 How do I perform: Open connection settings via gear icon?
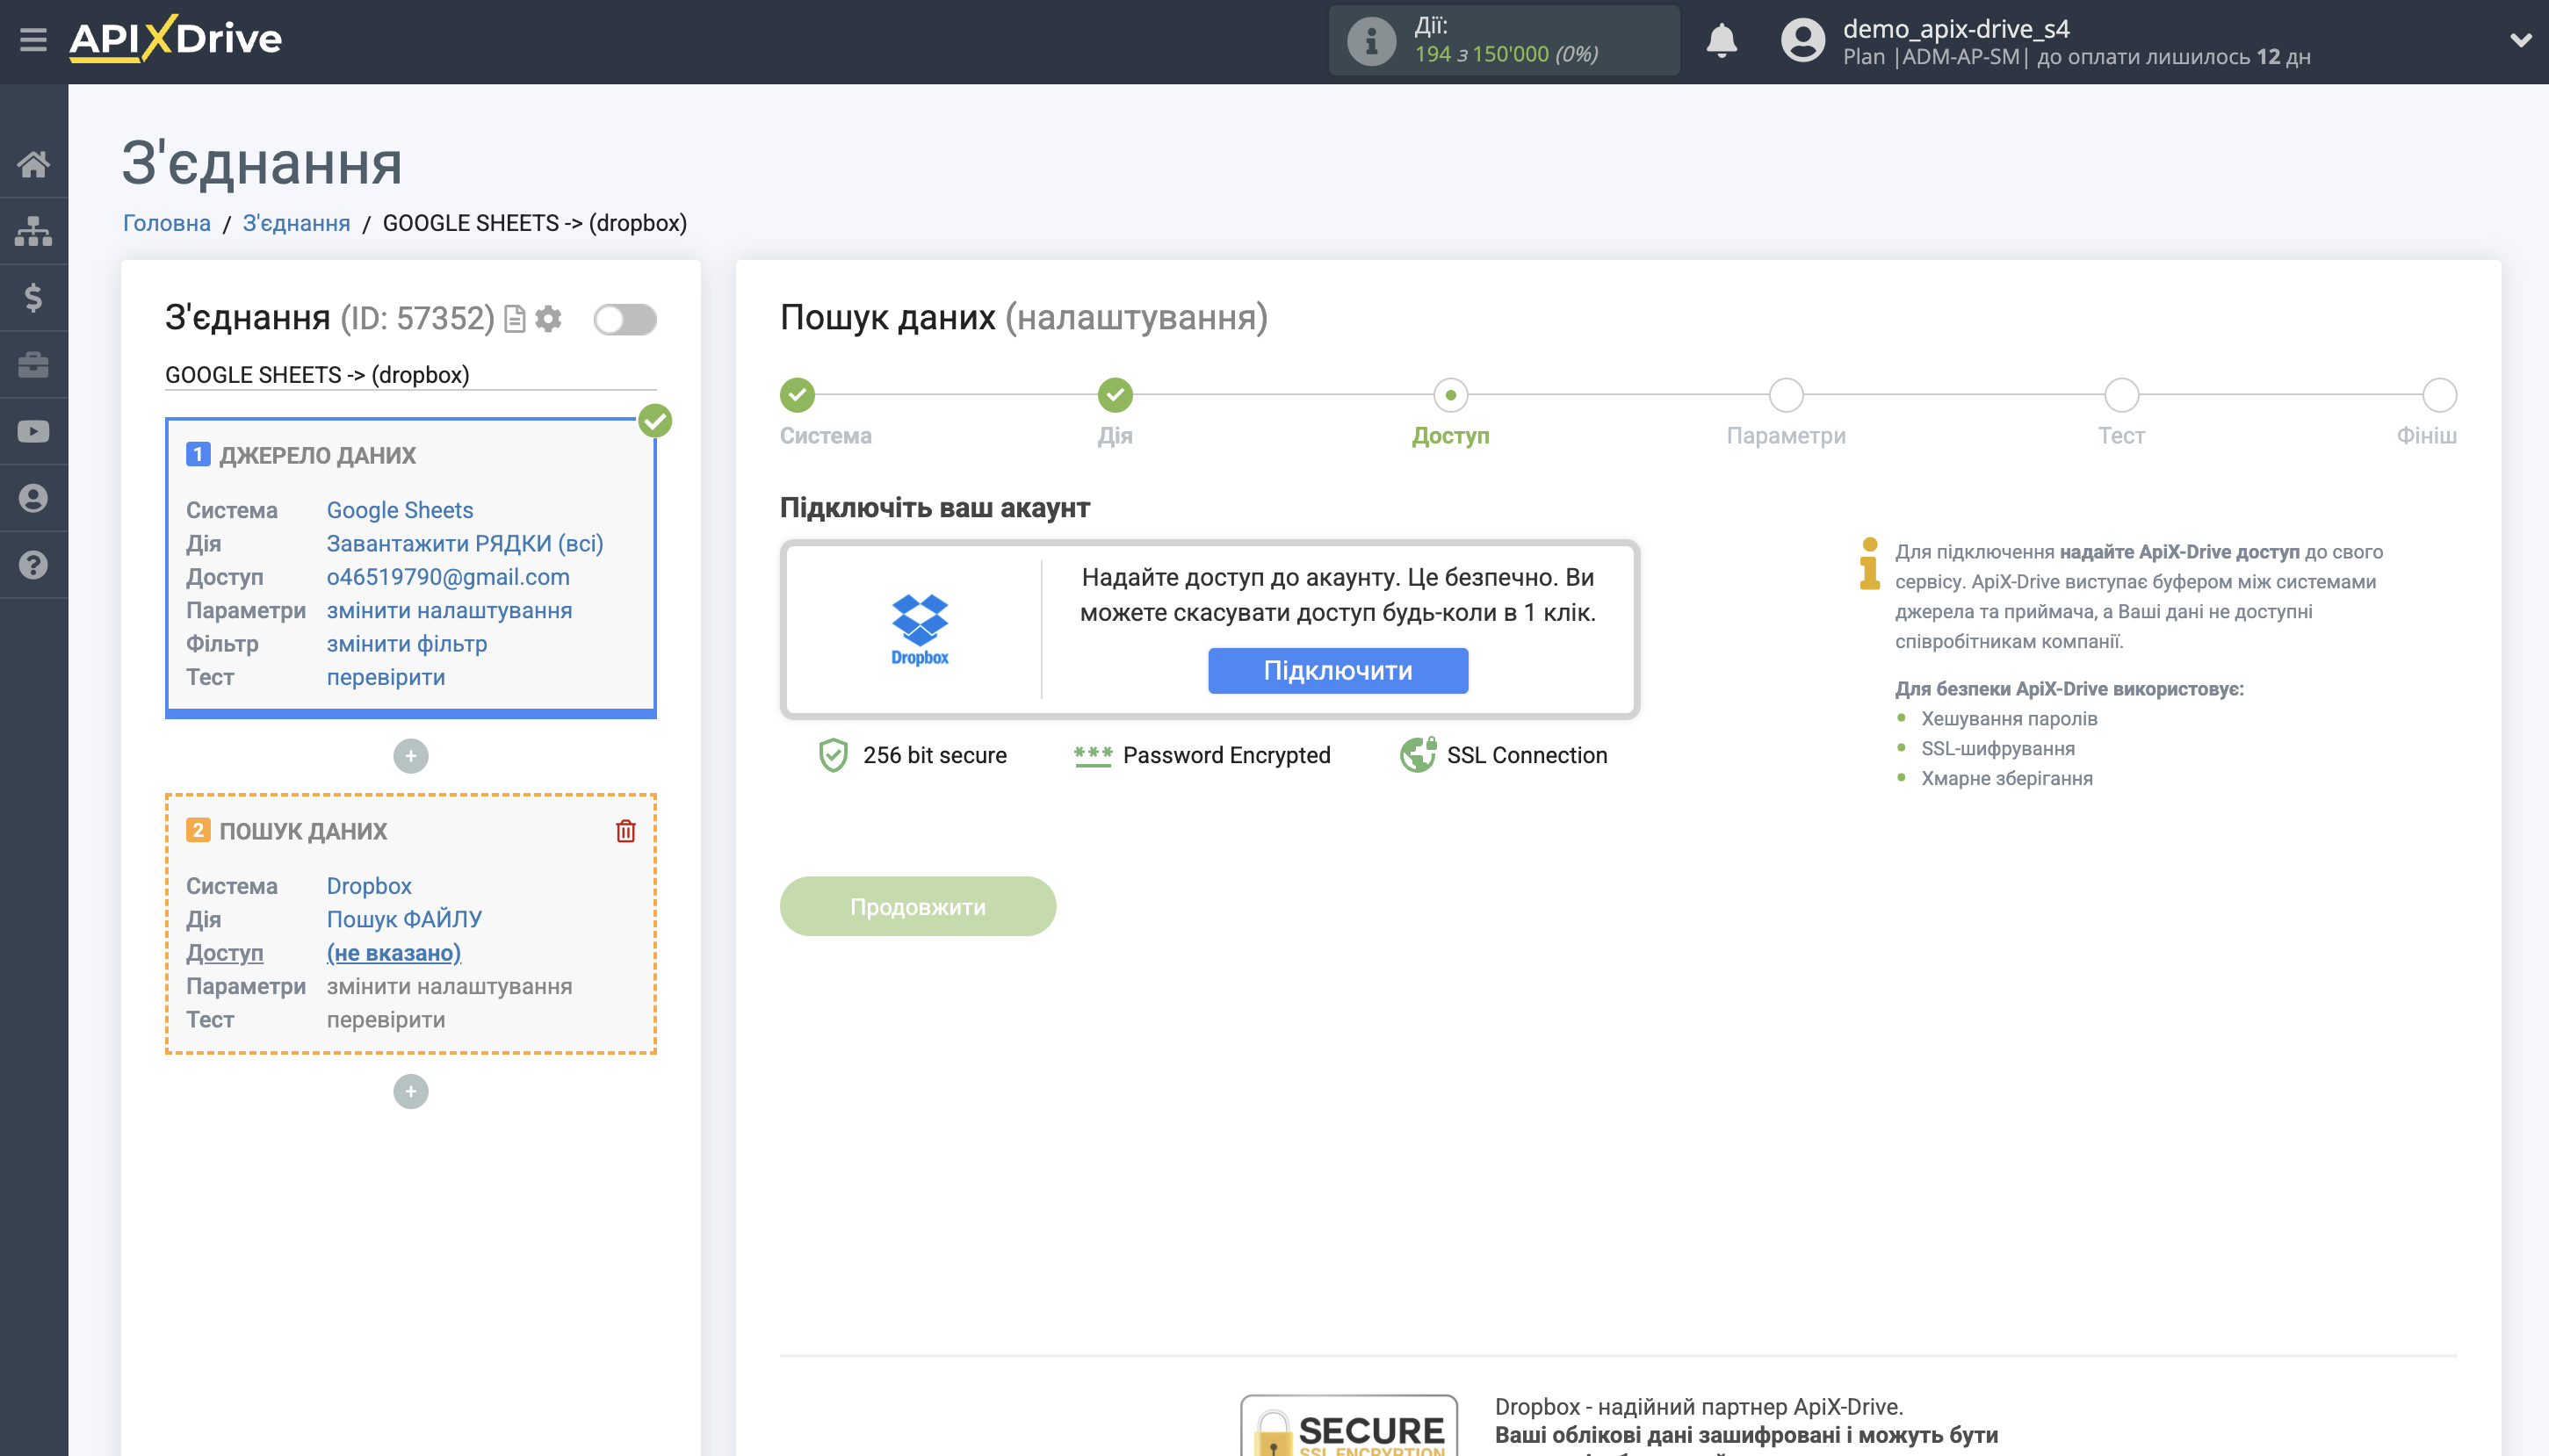click(x=549, y=318)
